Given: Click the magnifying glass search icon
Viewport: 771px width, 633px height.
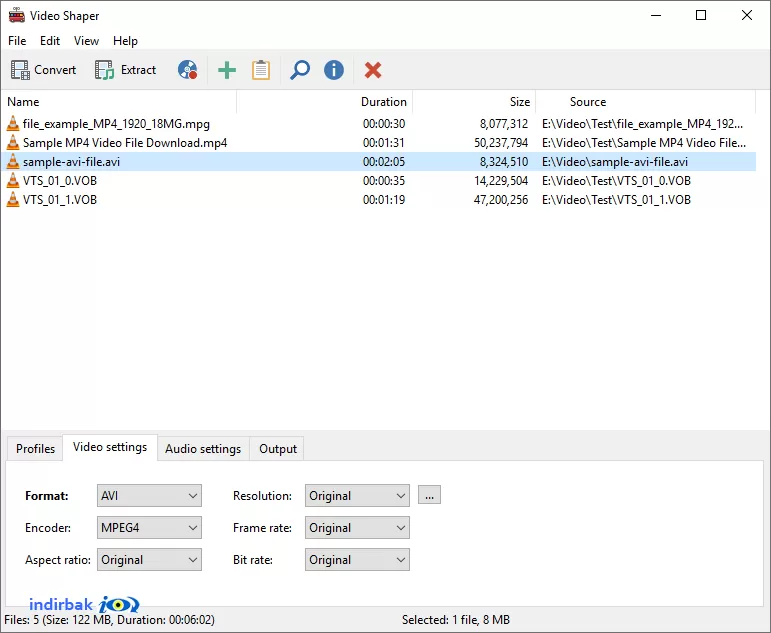Looking at the screenshot, I should 300,70.
